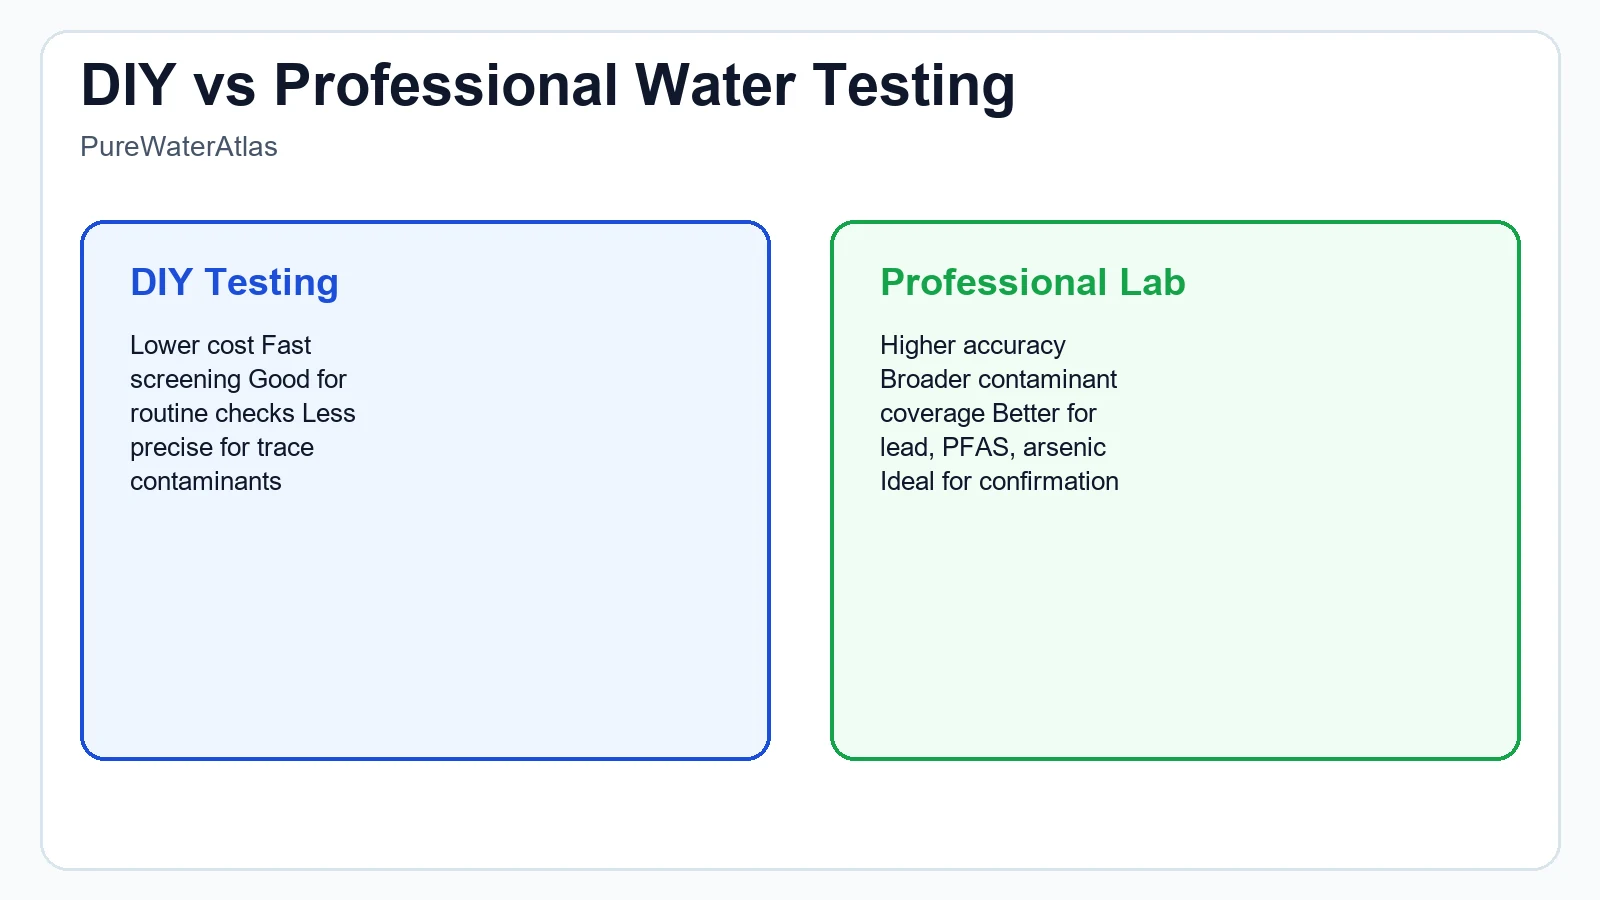This screenshot has height=900, width=1600.
Task: Click the word 'Water' in the main title
Action: point(714,85)
